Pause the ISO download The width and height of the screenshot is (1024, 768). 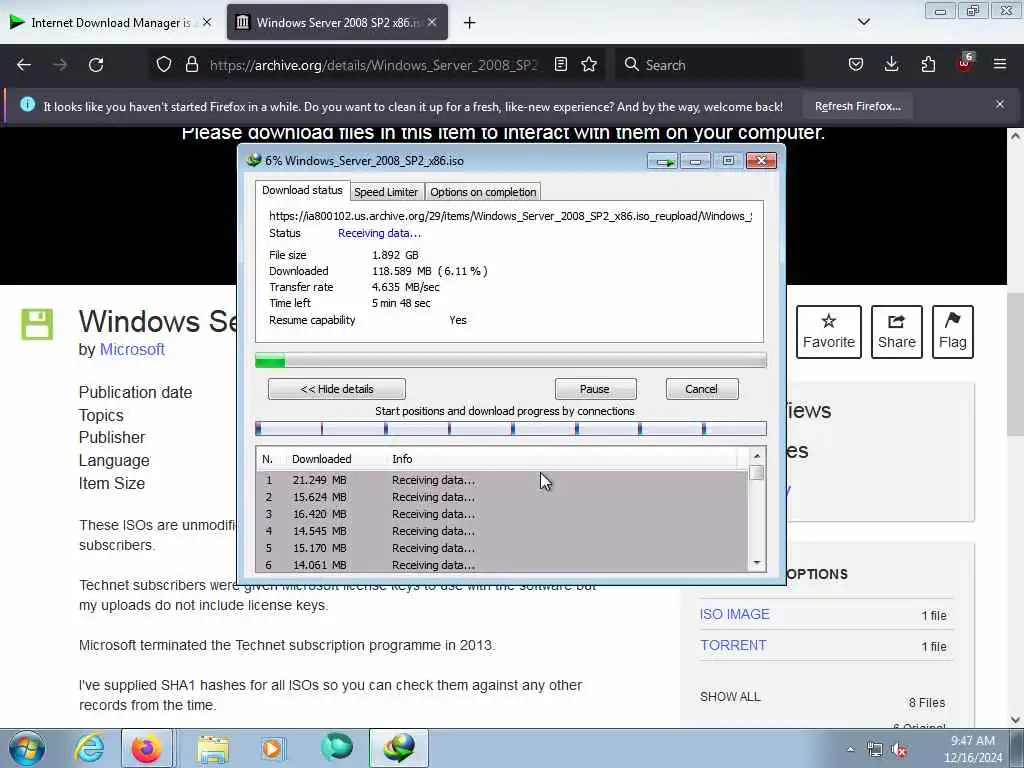click(x=595, y=389)
